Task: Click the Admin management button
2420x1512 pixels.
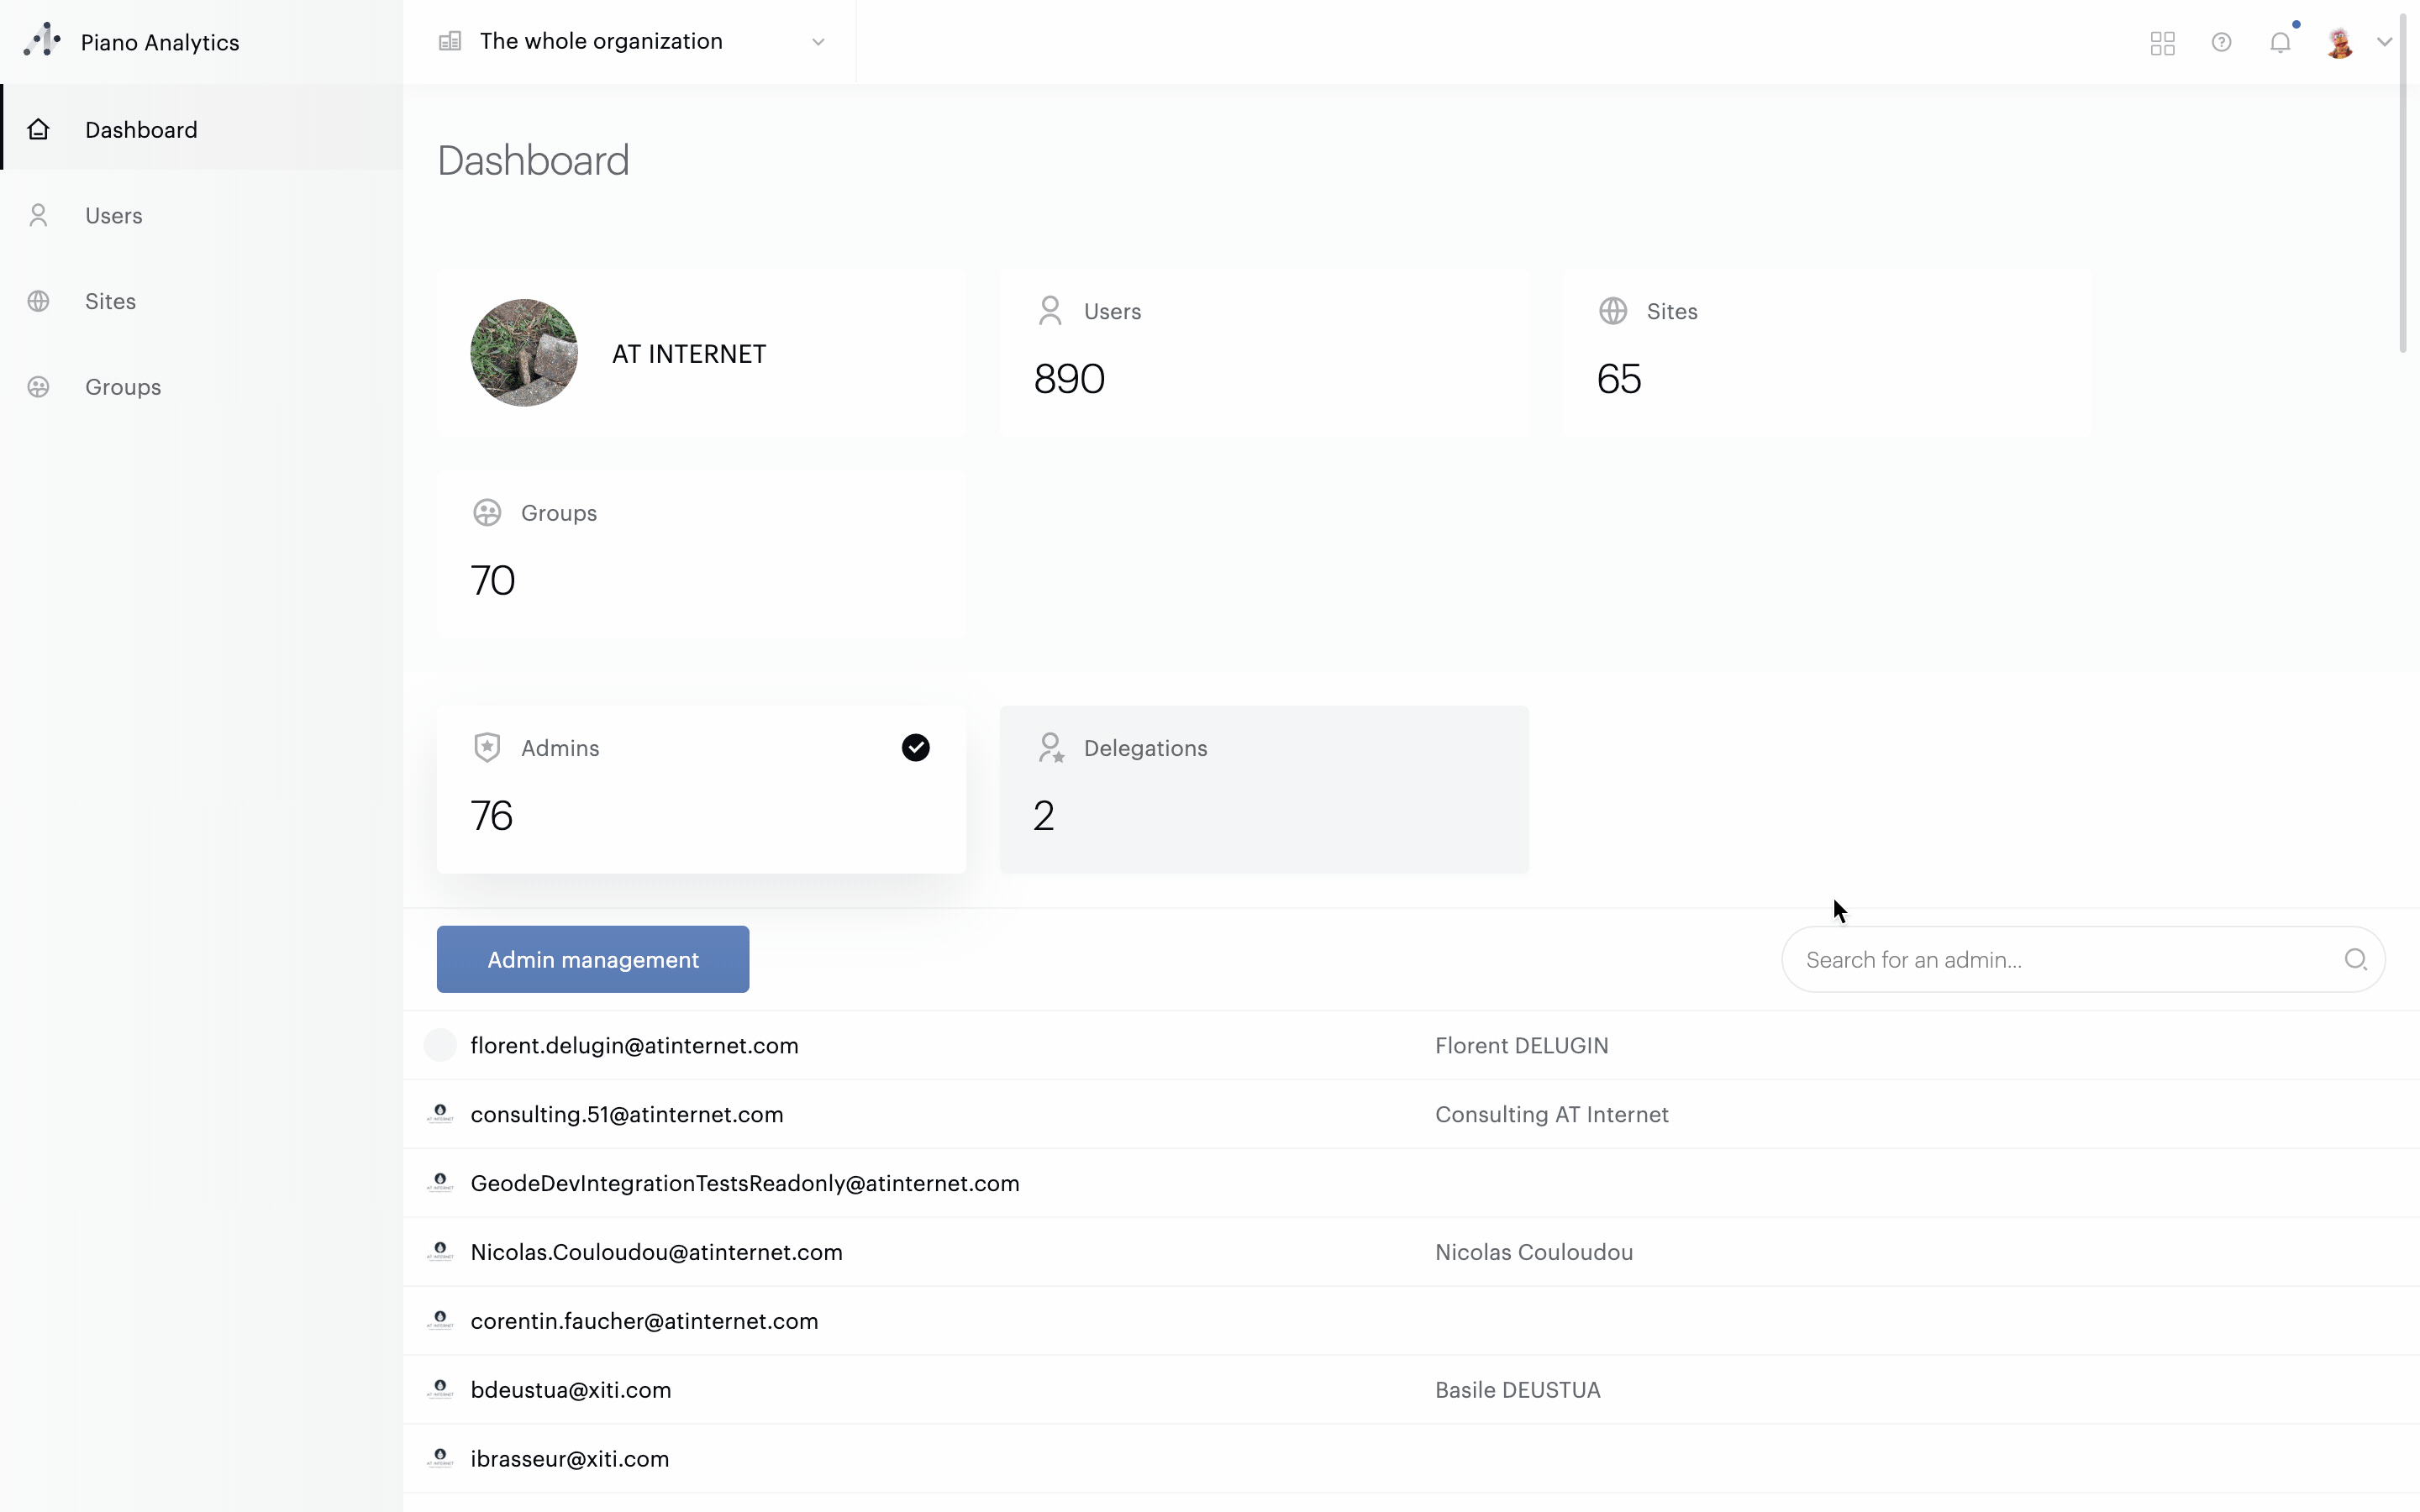Action: pos(592,959)
